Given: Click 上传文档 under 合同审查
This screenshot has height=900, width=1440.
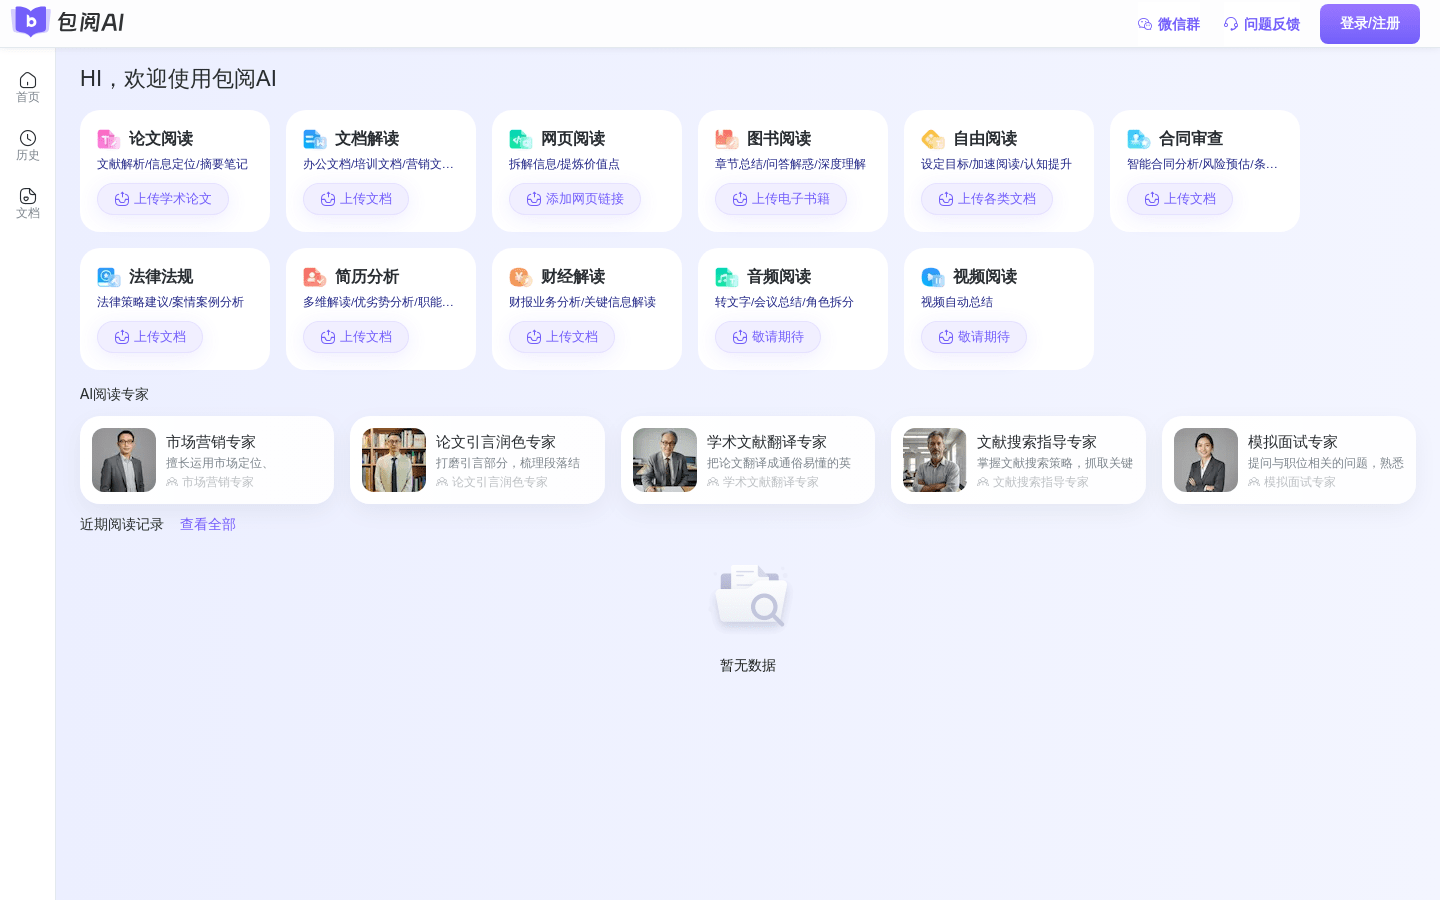Looking at the screenshot, I should 1180,199.
